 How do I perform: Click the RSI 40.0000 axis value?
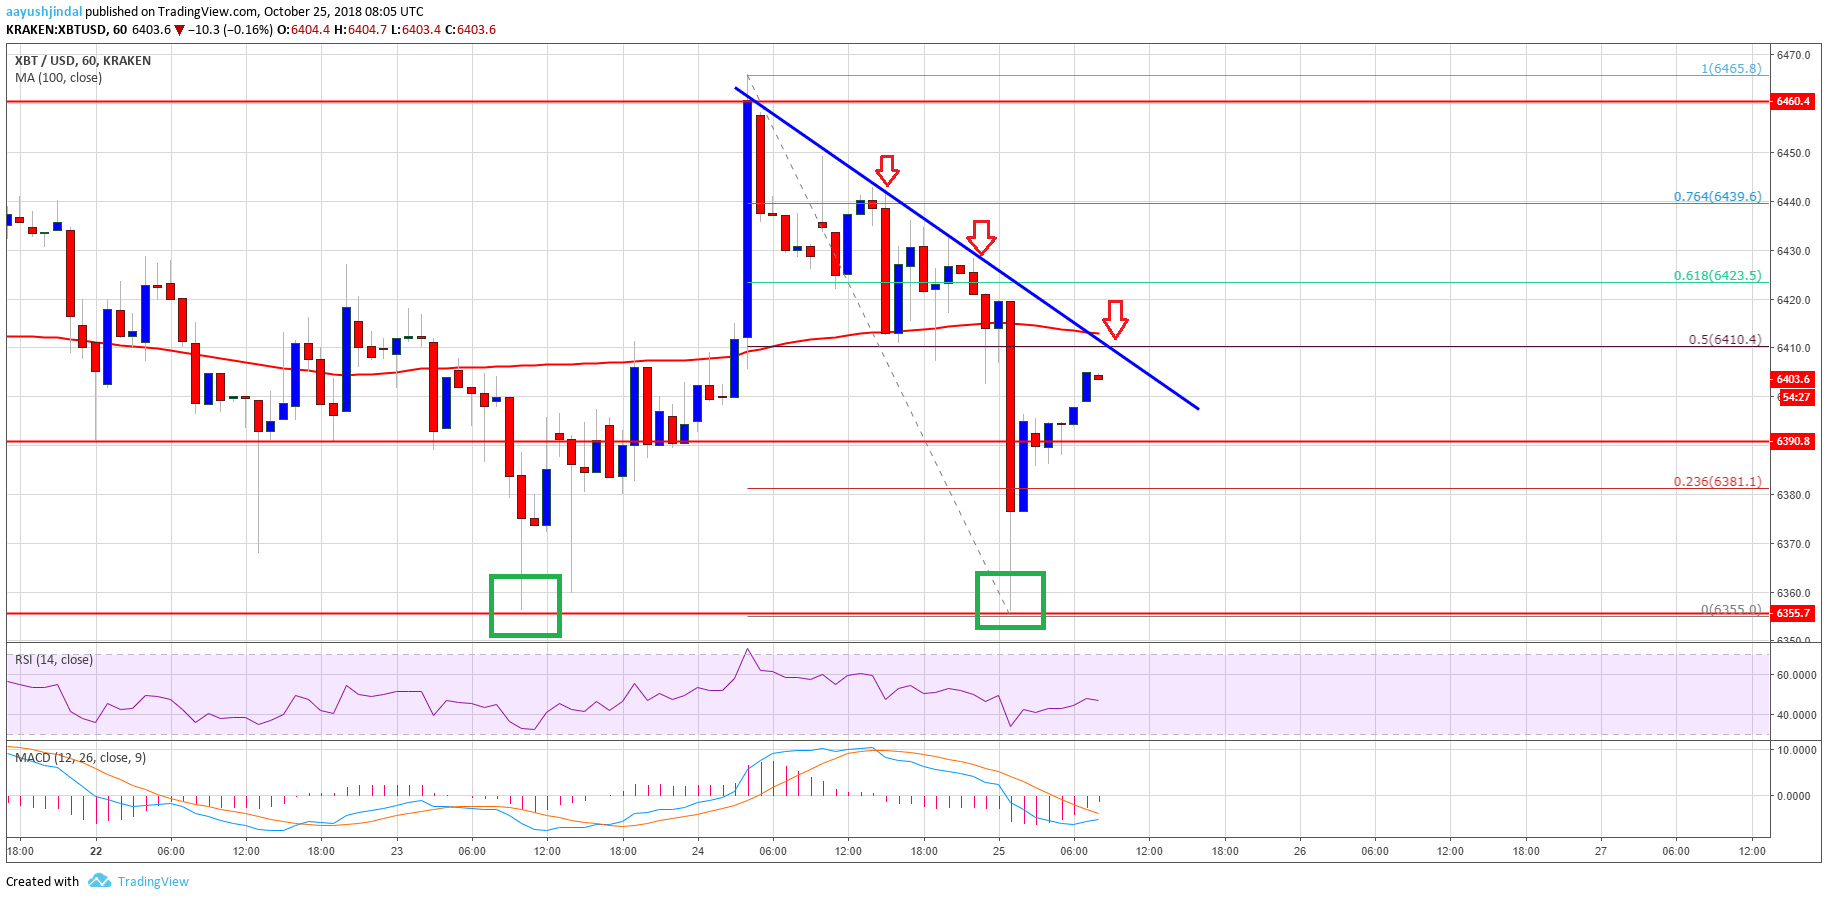pos(1796,715)
